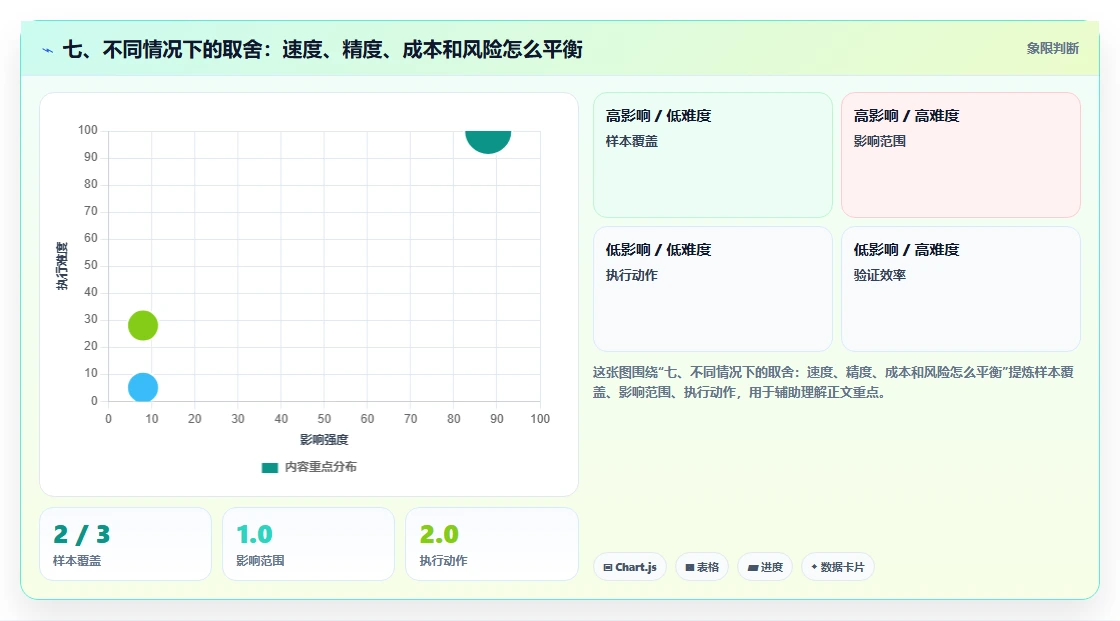Click the 执行动作 text in quadrant card
The width and height of the screenshot is (1120, 621).
[x=631, y=275]
